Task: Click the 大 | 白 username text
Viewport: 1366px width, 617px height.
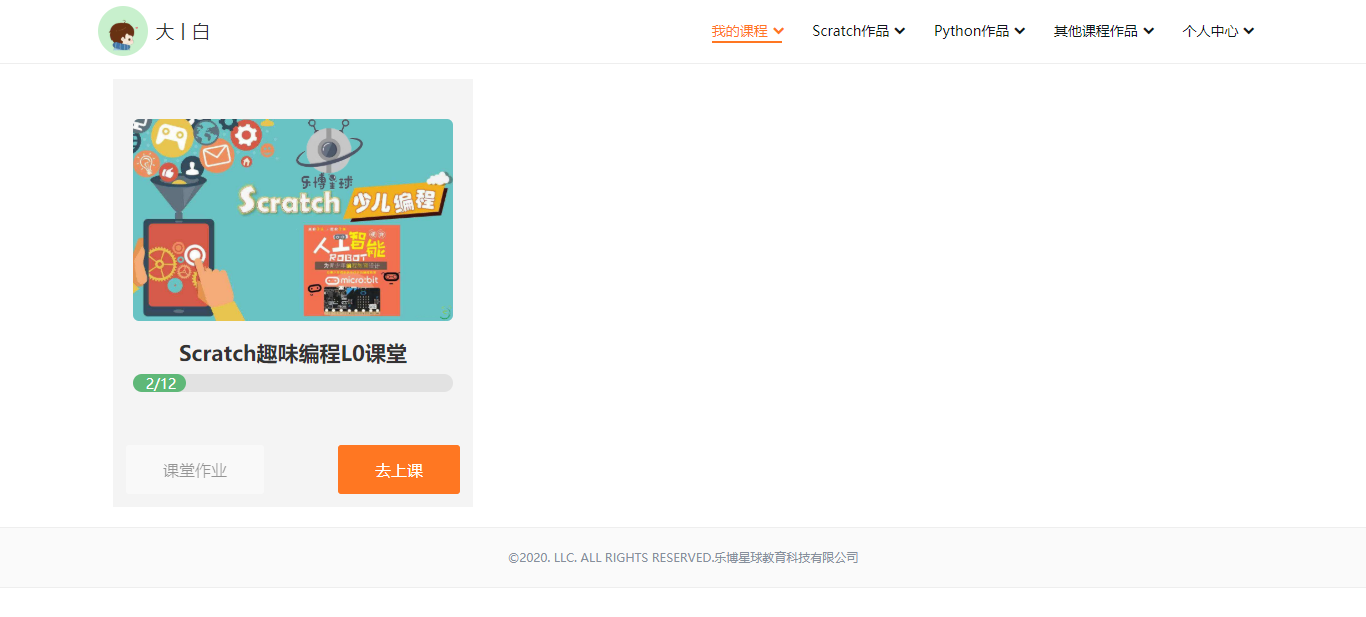Action: (183, 31)
